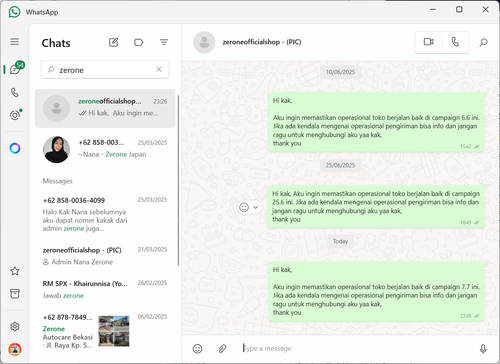The image size is (500, 364).
Task: Click the 10/06/2025 date separator
Action: coord(340,72)
